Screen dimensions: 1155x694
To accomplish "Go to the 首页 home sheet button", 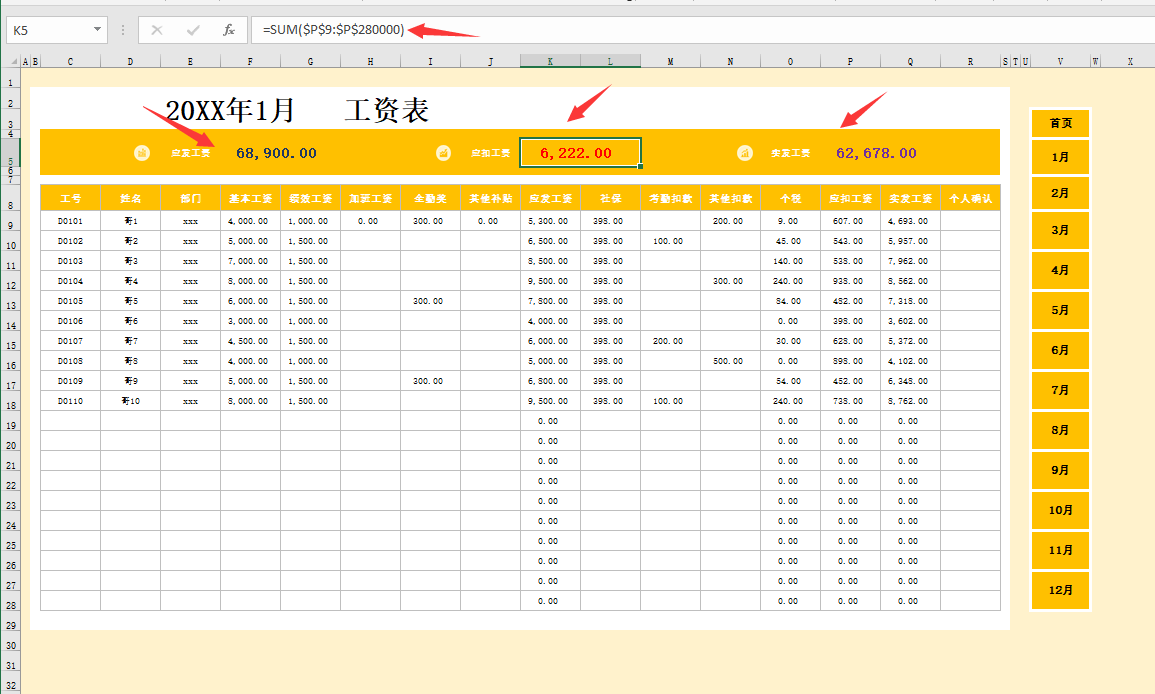I will (1060, 123).
